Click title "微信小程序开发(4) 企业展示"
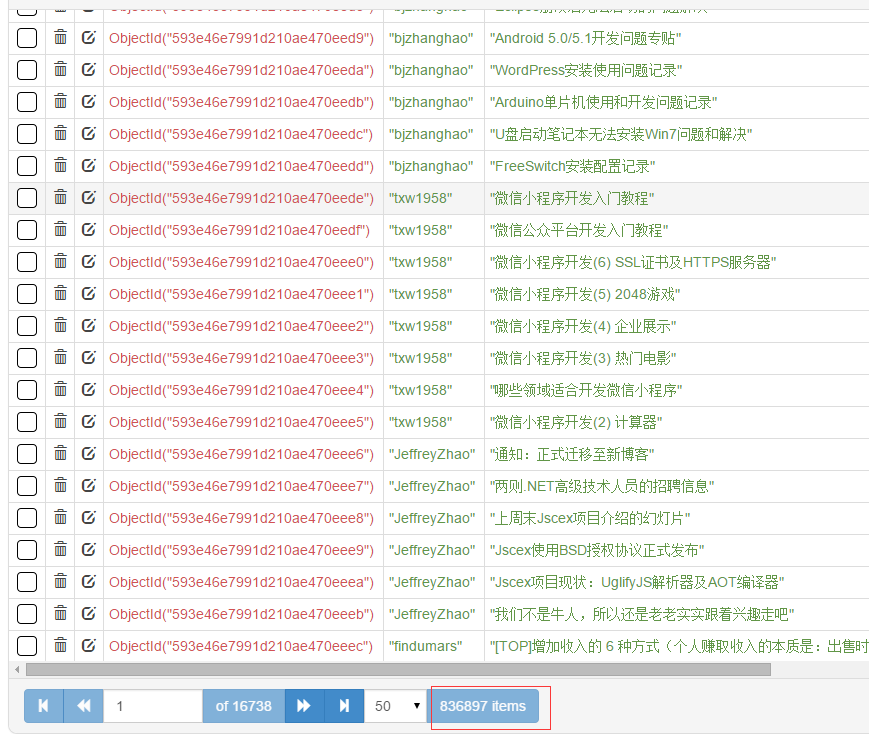This screenshot has width=869, height=734. [x=582, y=327]
